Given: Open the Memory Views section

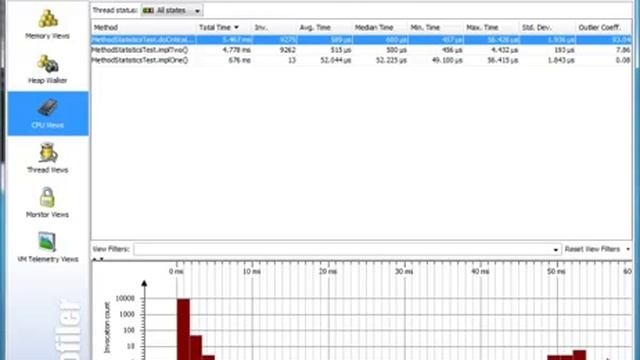Looking at the screenshot, I should tap(47, 24).
